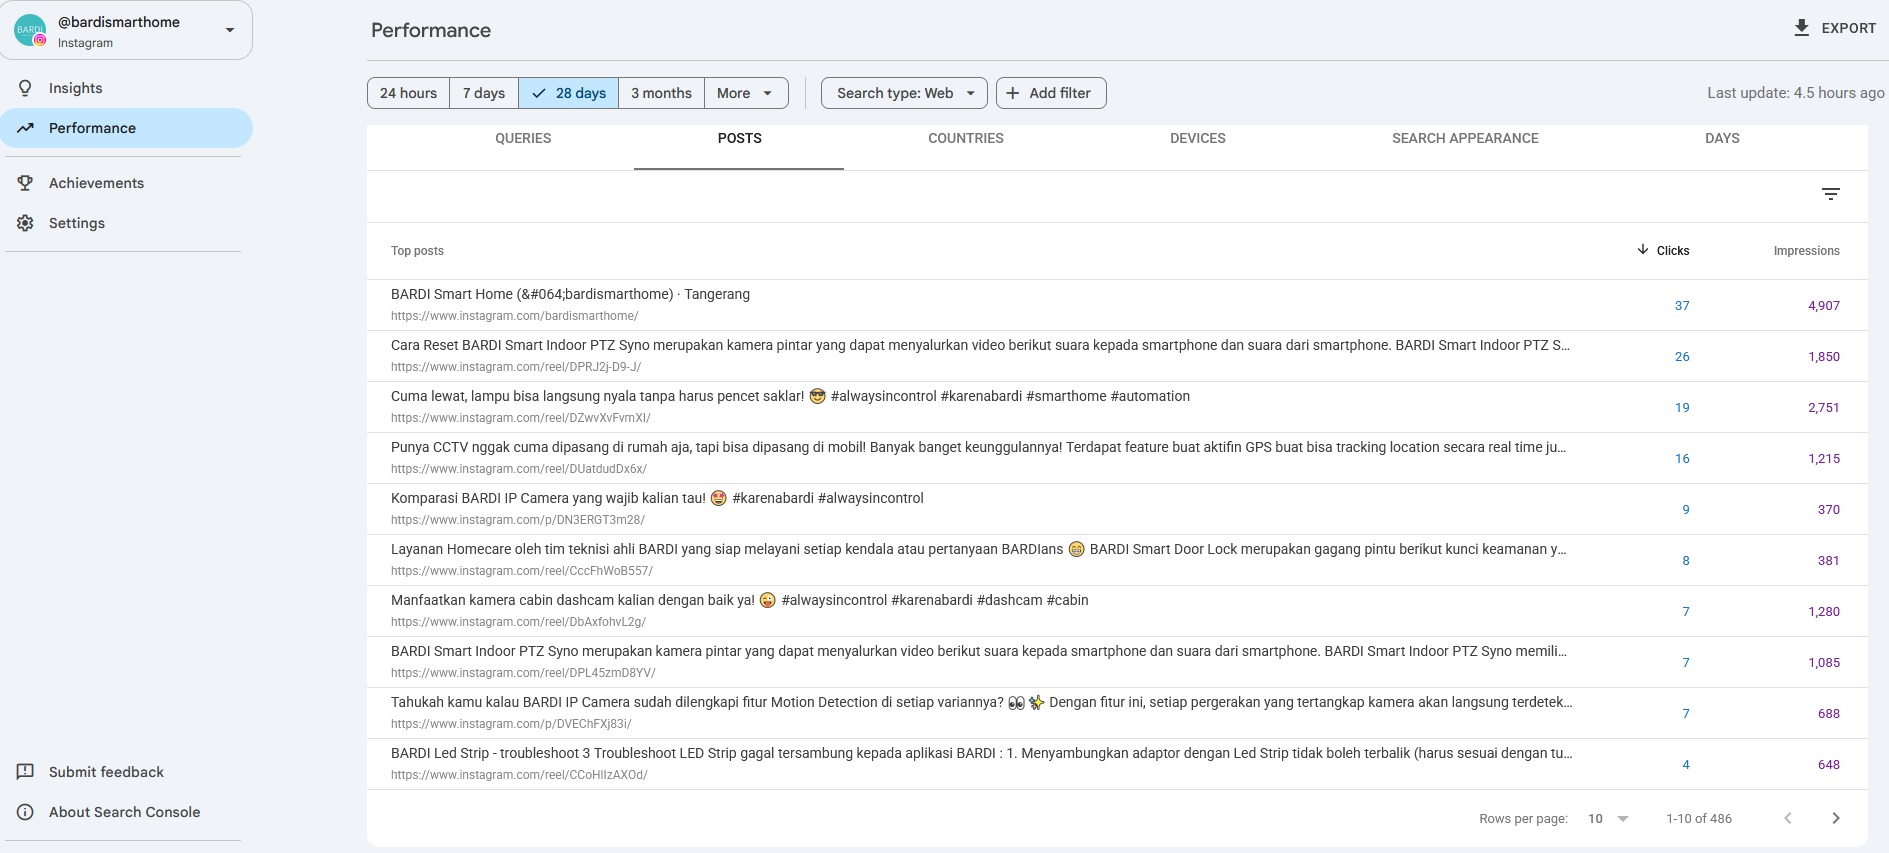This screenshot has width=1889, height=853.
Task: Open the @bardismarthome account switcher
Action: point(126,31)
